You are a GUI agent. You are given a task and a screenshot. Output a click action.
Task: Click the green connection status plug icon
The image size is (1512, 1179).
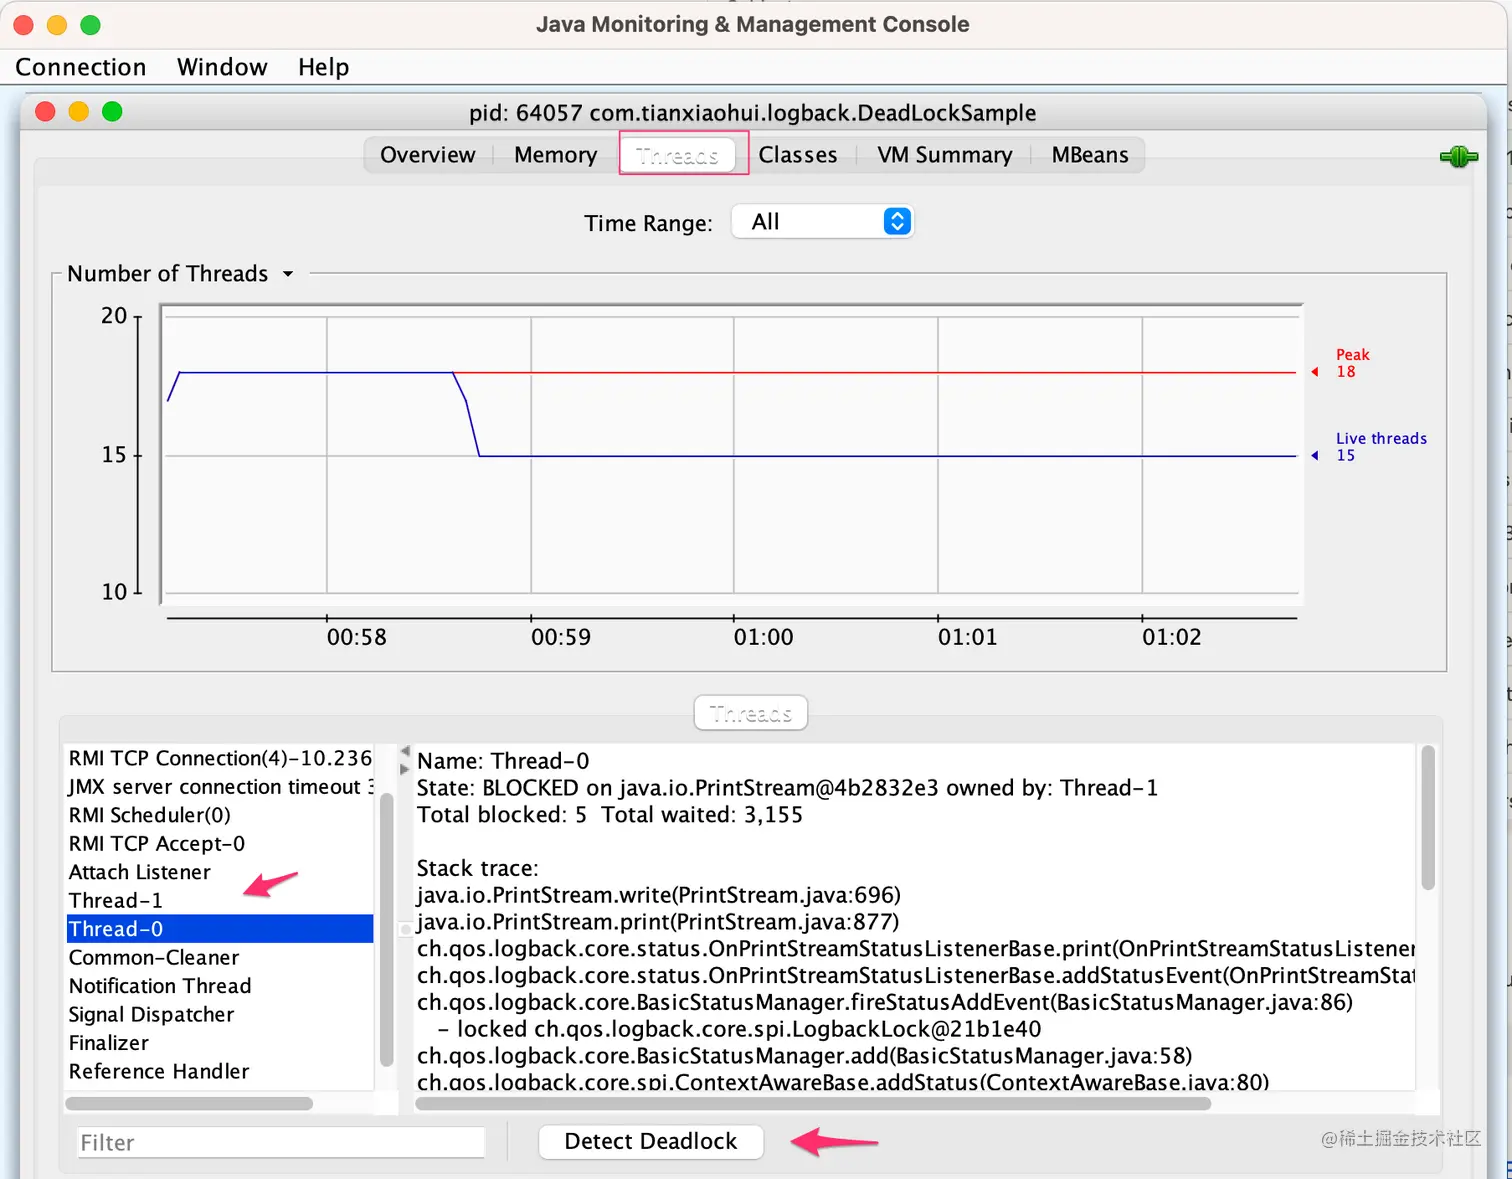1458,156
